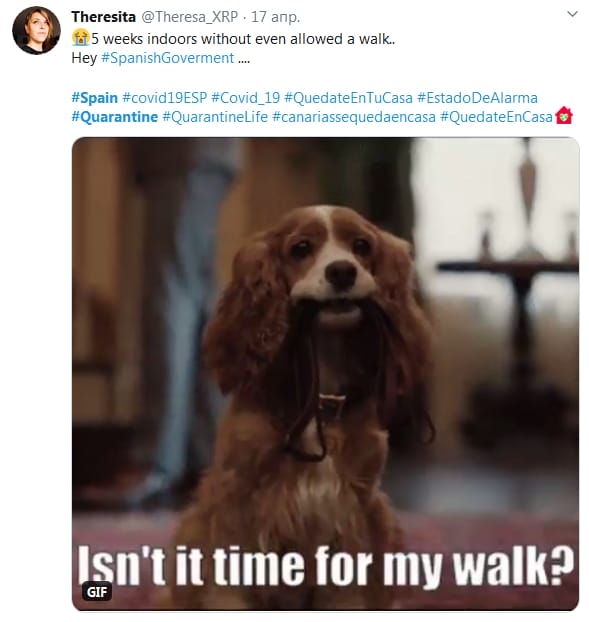Click the house emoji after #QuedateEnCasa
This screenshot has width=589, height=622.
(564, 116)
